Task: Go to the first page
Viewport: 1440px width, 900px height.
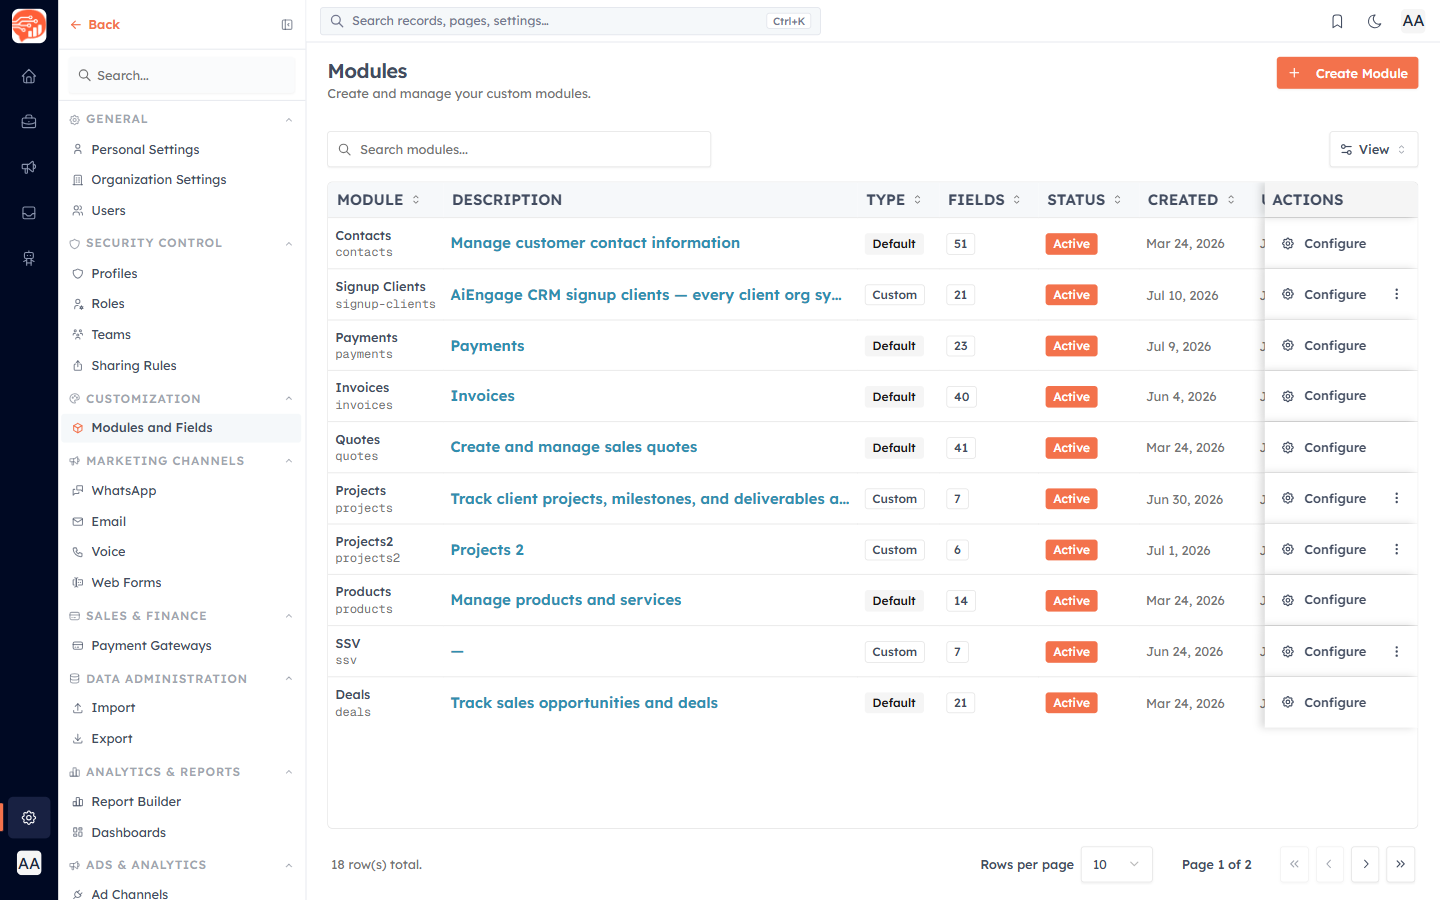Action: [x=1294, y=864]
